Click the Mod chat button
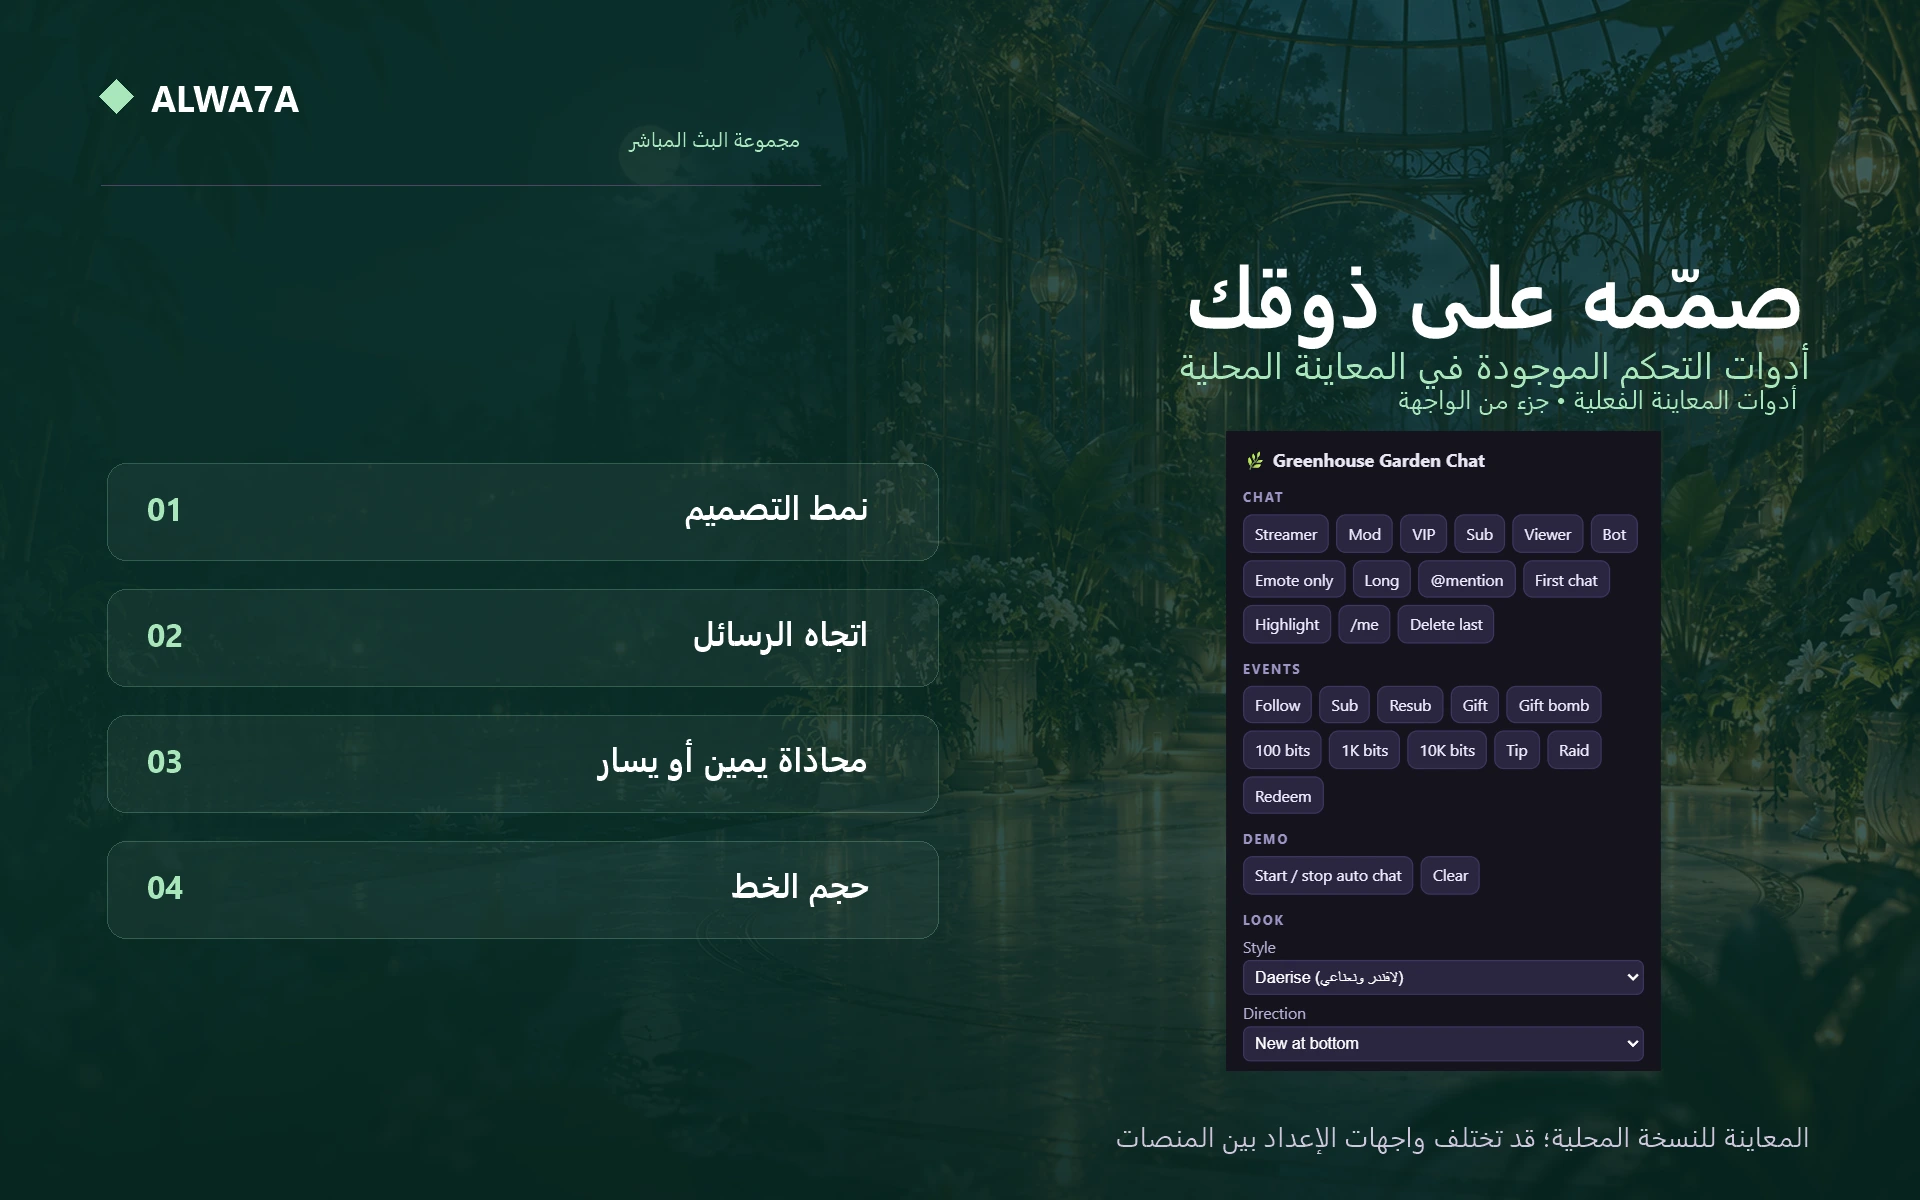Screen dimensions: 1920x1200 (1364, 534)
